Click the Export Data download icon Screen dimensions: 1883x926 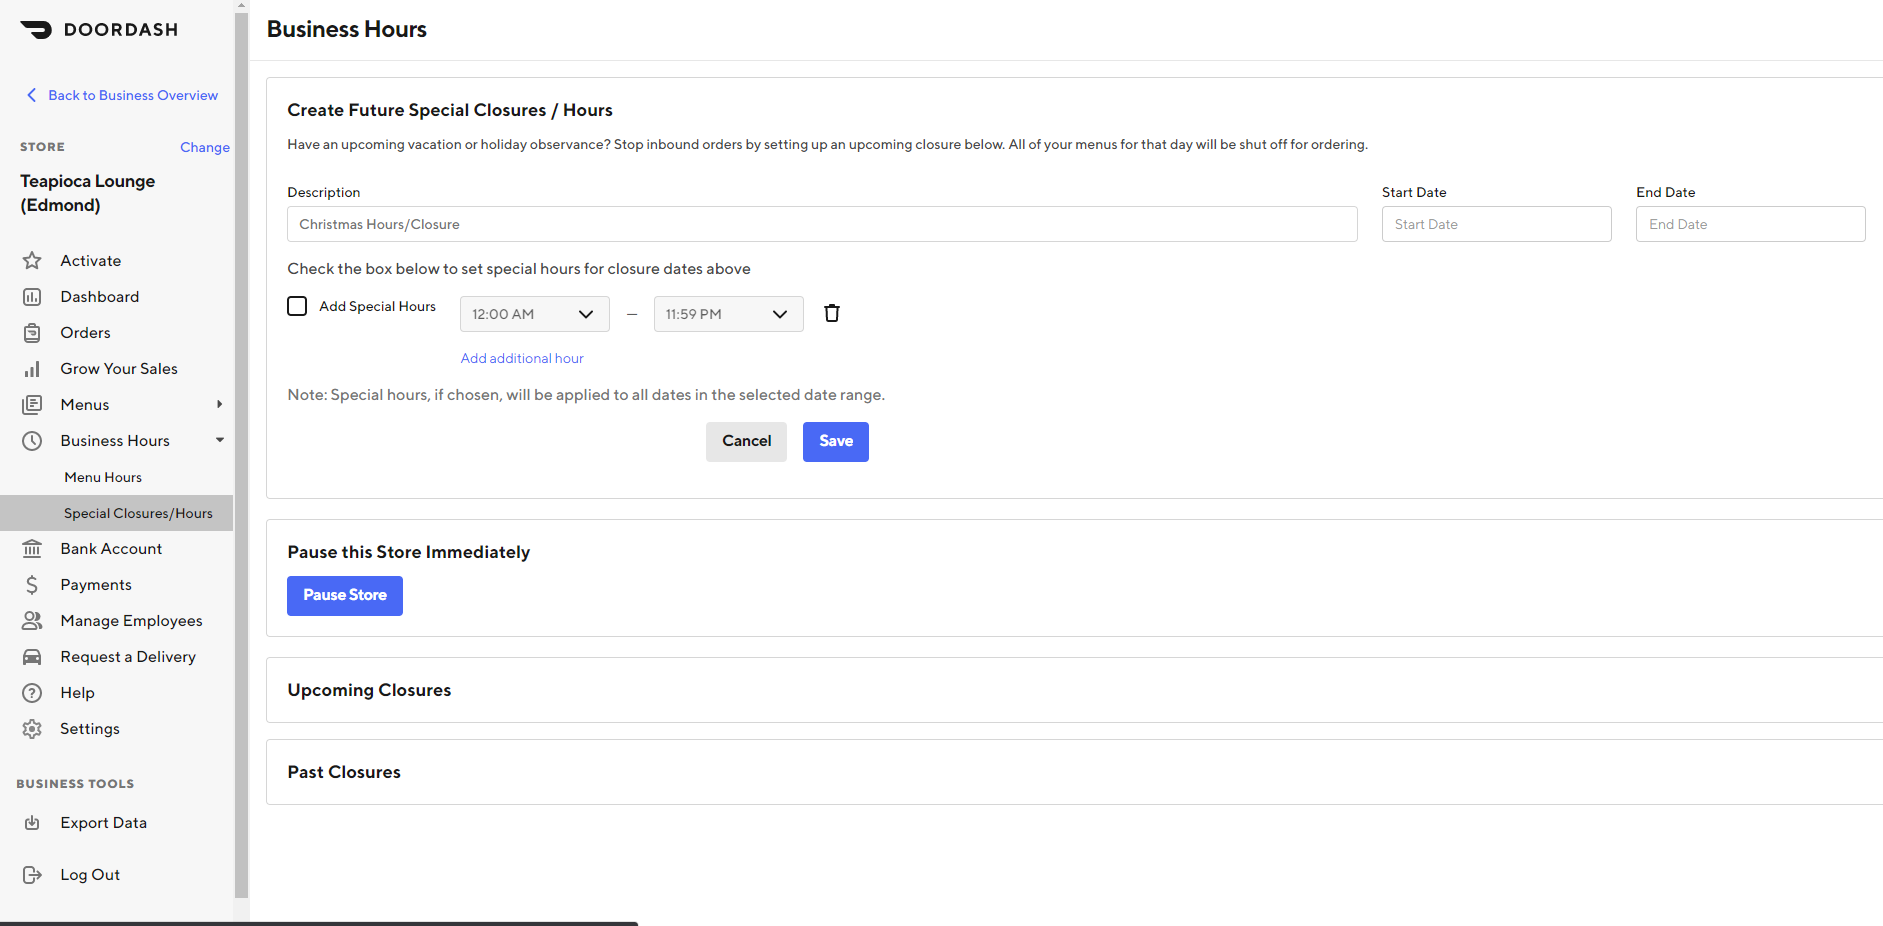click(32, 823)
